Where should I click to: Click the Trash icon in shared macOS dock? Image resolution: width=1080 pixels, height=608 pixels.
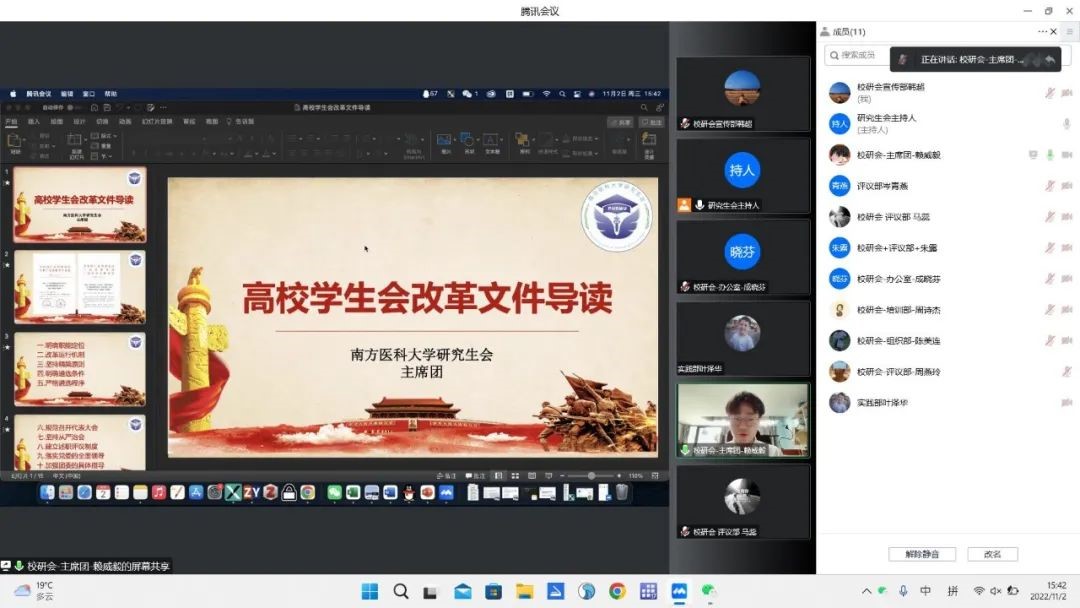pyautogui.click(x=621, y=492)
